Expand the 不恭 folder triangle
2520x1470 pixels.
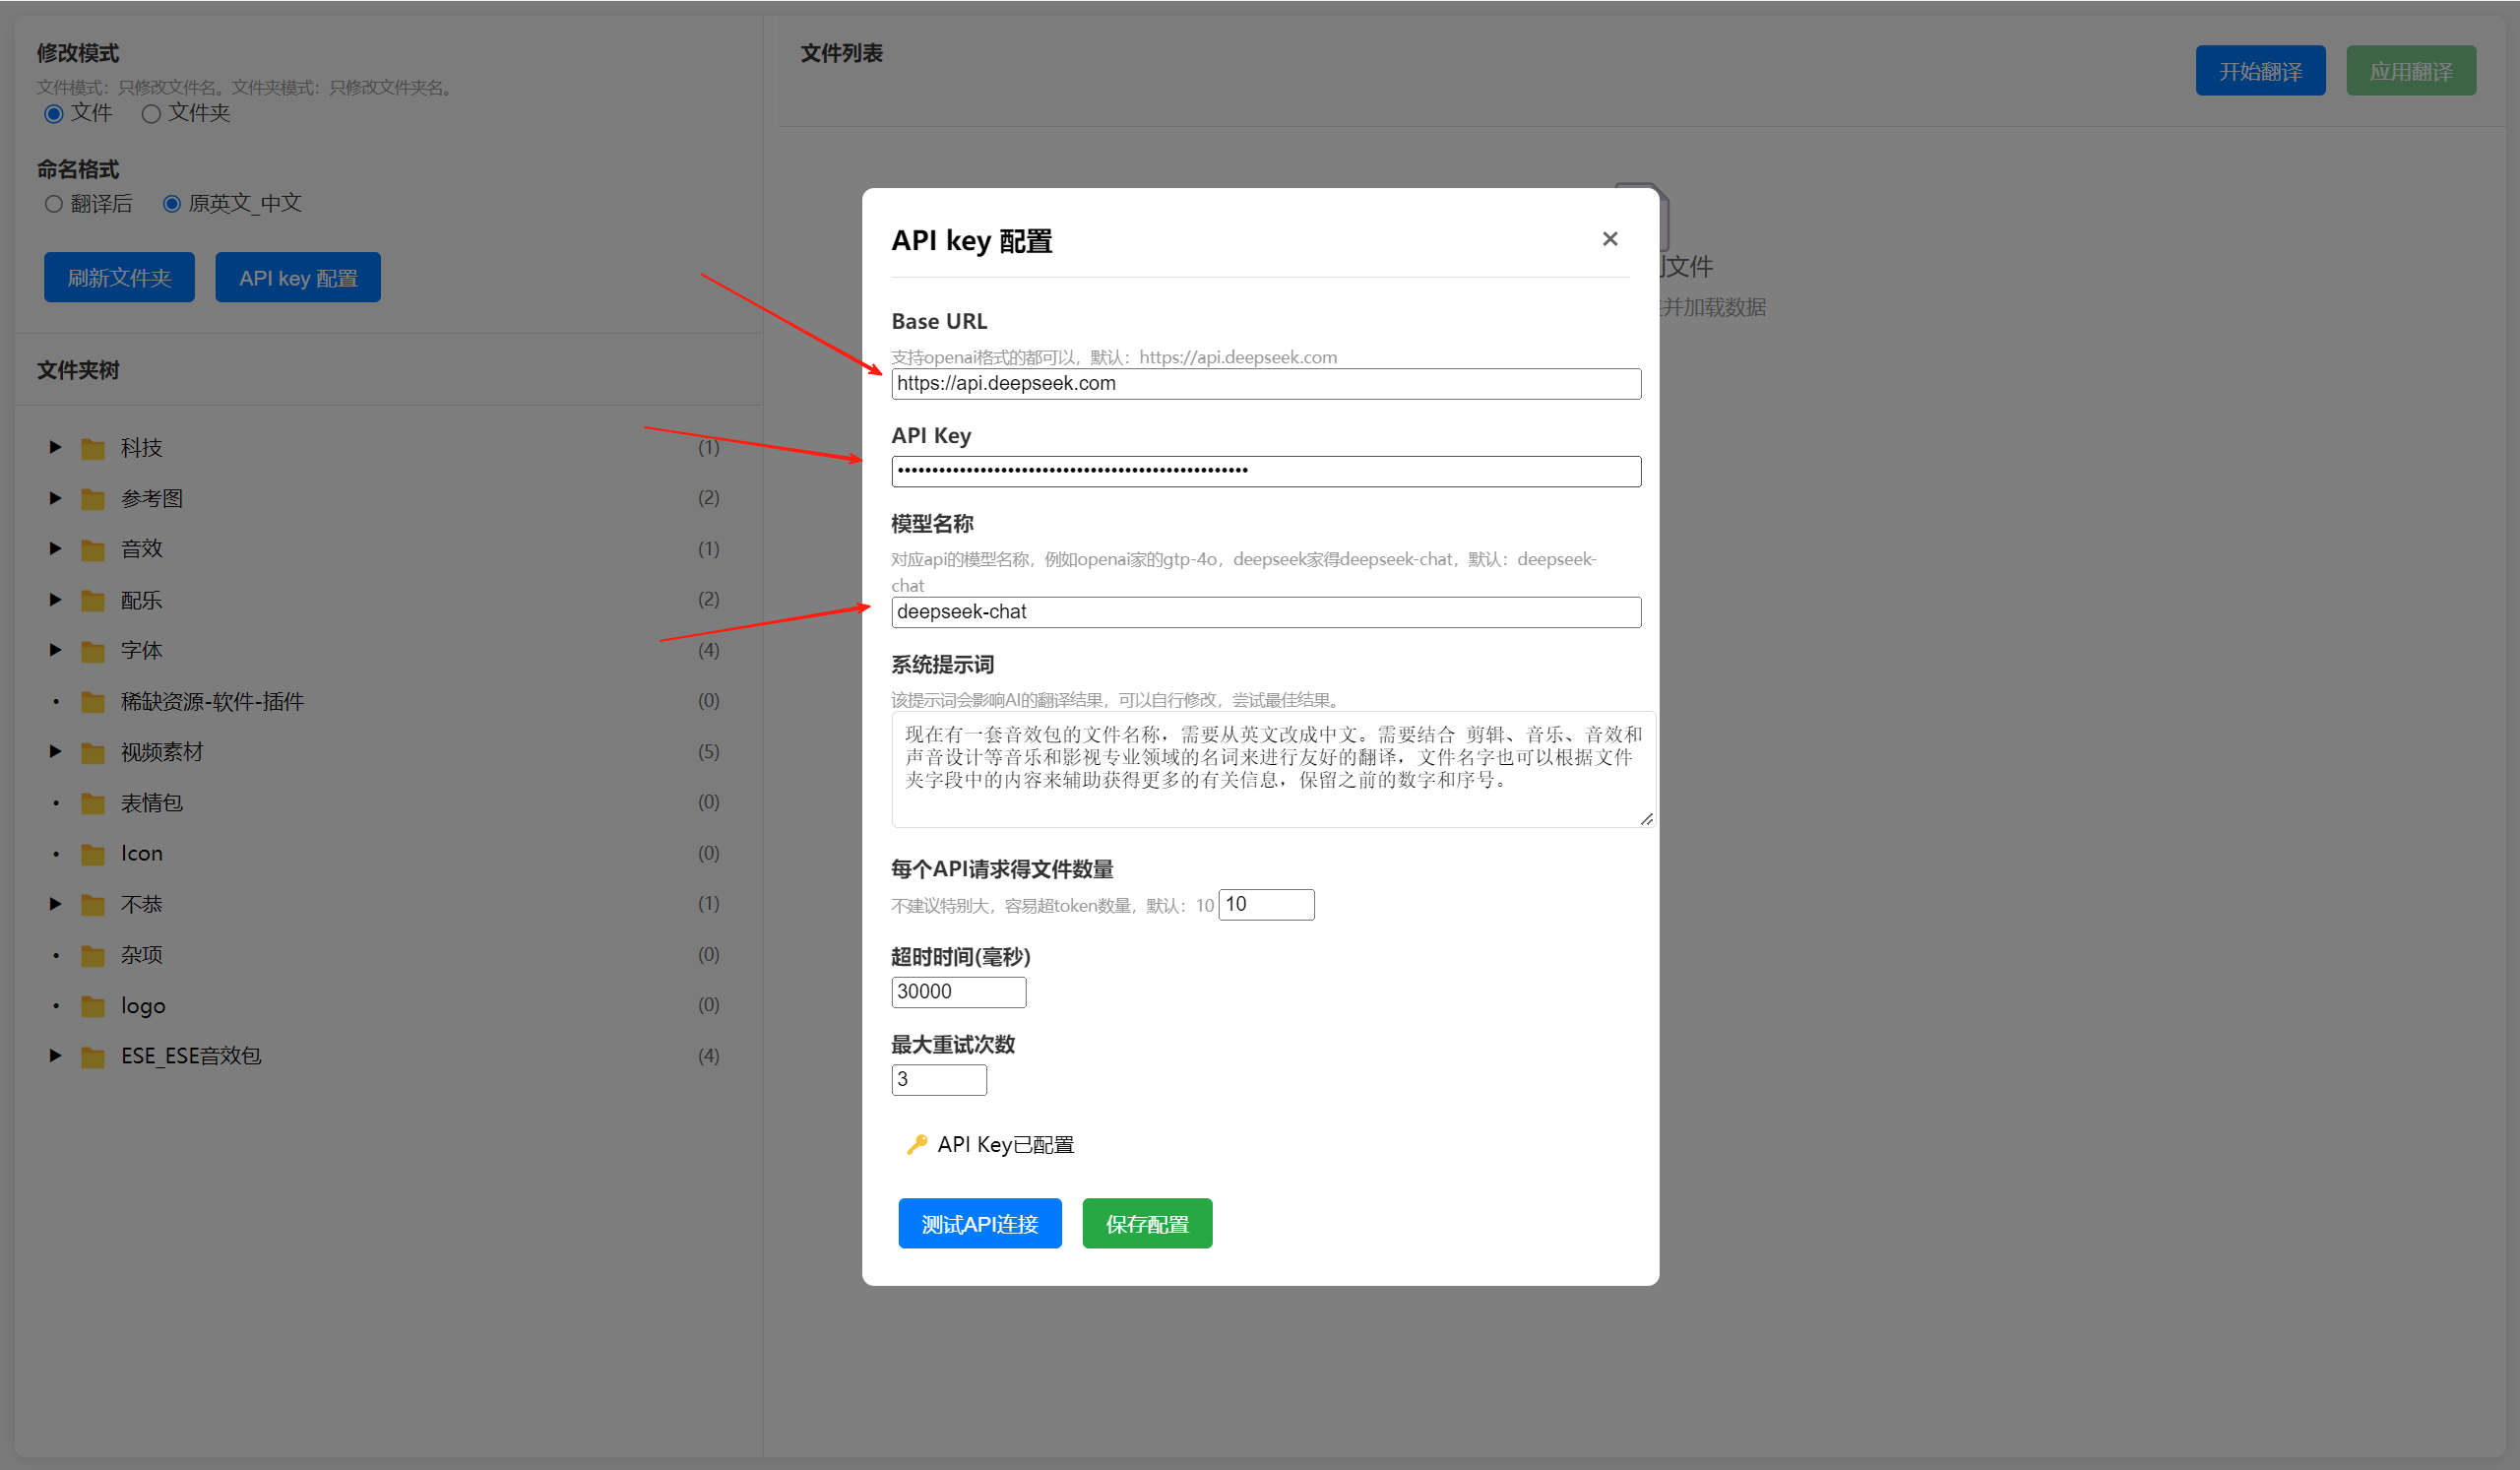tap(56, 904)
